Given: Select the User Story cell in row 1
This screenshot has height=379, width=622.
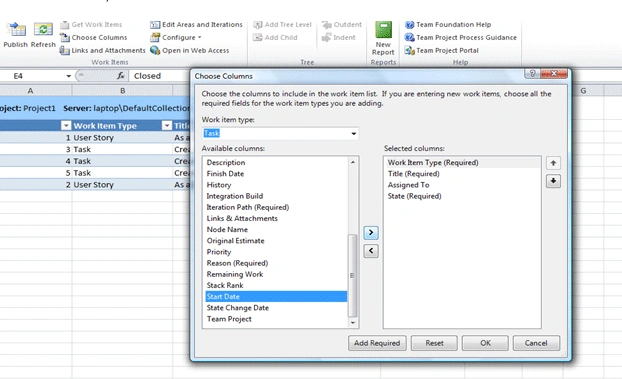Looking at the screenshot, I should coord(123,138).
